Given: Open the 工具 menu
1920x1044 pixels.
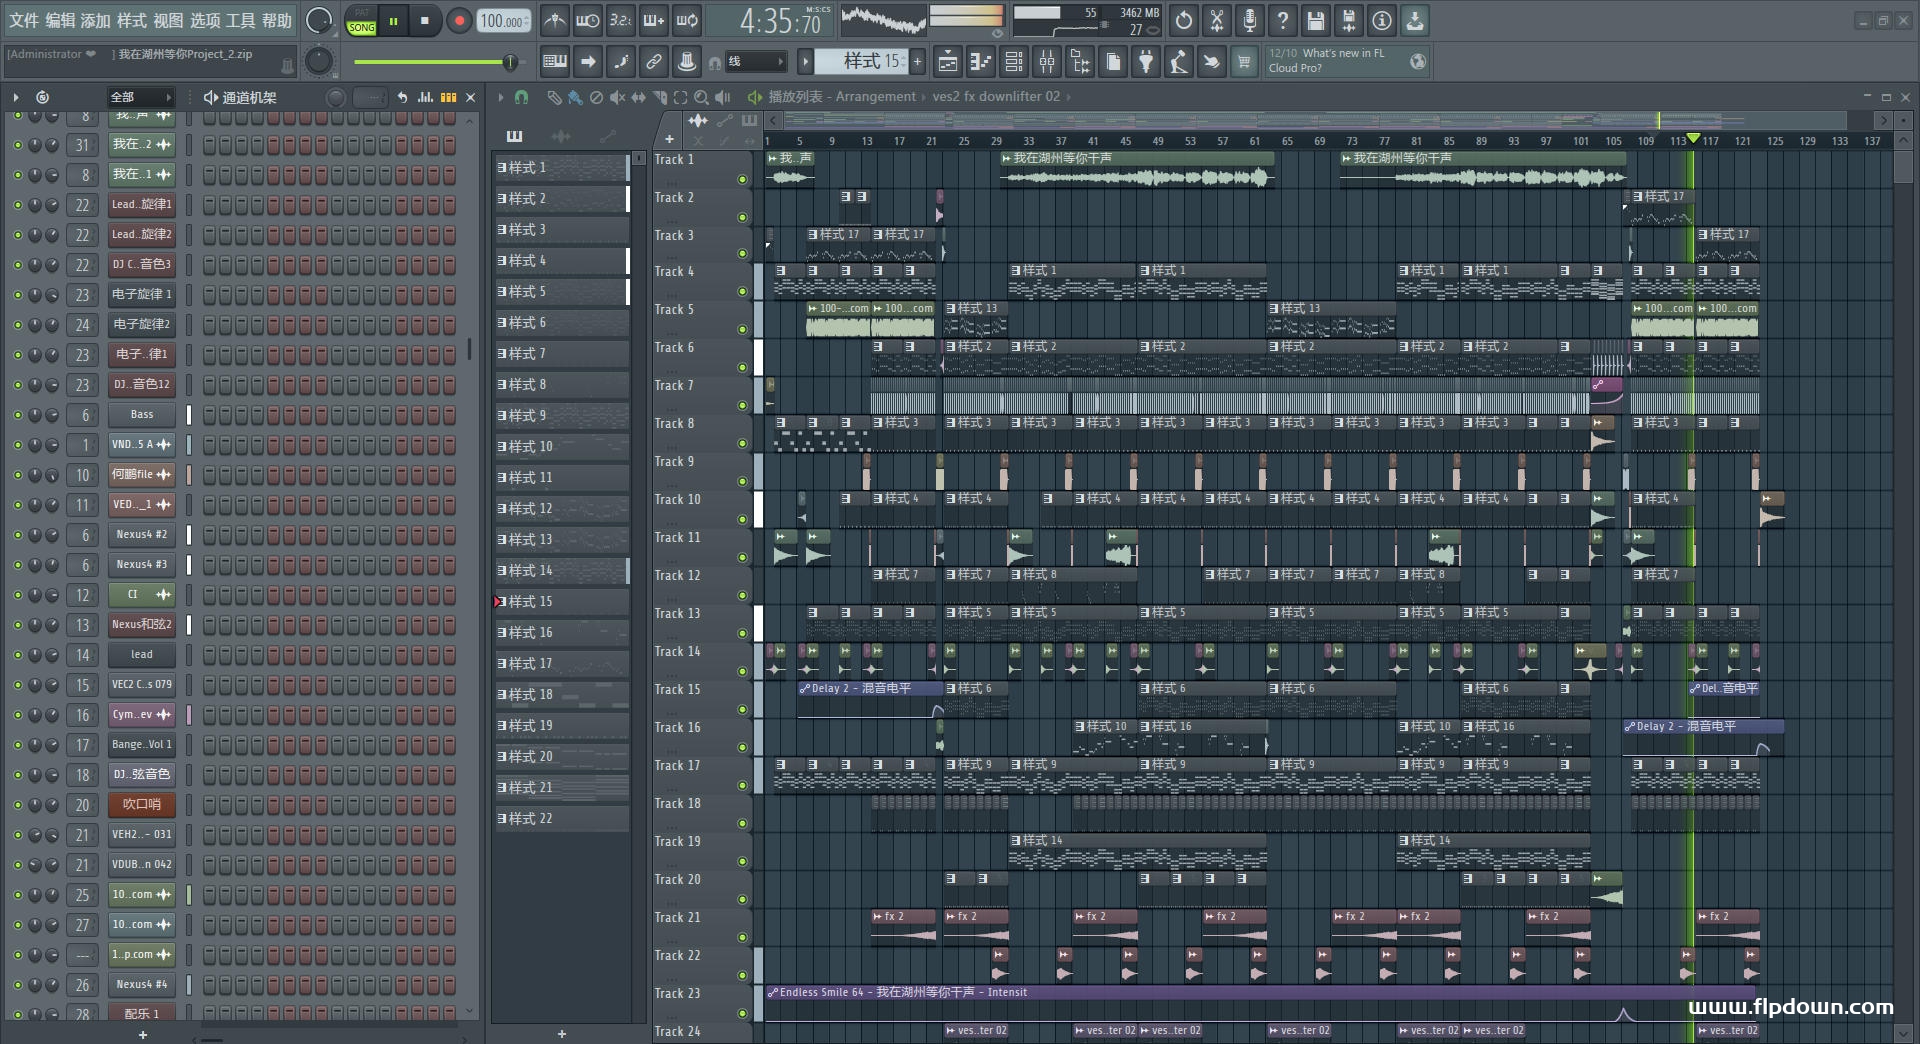Looking at the screenshot, I should pos(240,20).
